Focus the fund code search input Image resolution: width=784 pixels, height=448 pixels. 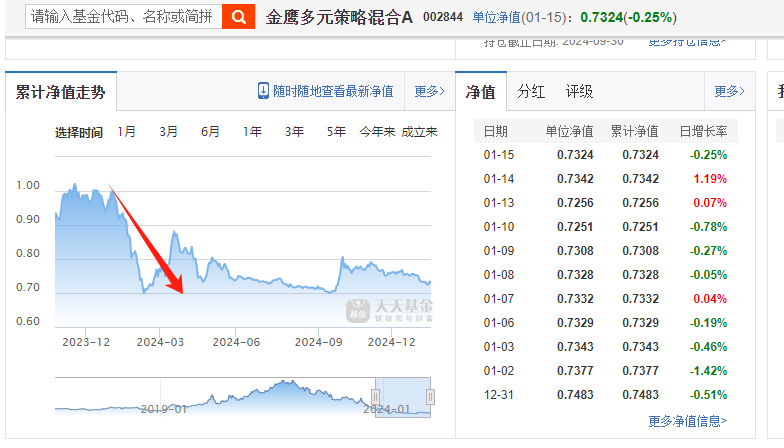(124, 17)
